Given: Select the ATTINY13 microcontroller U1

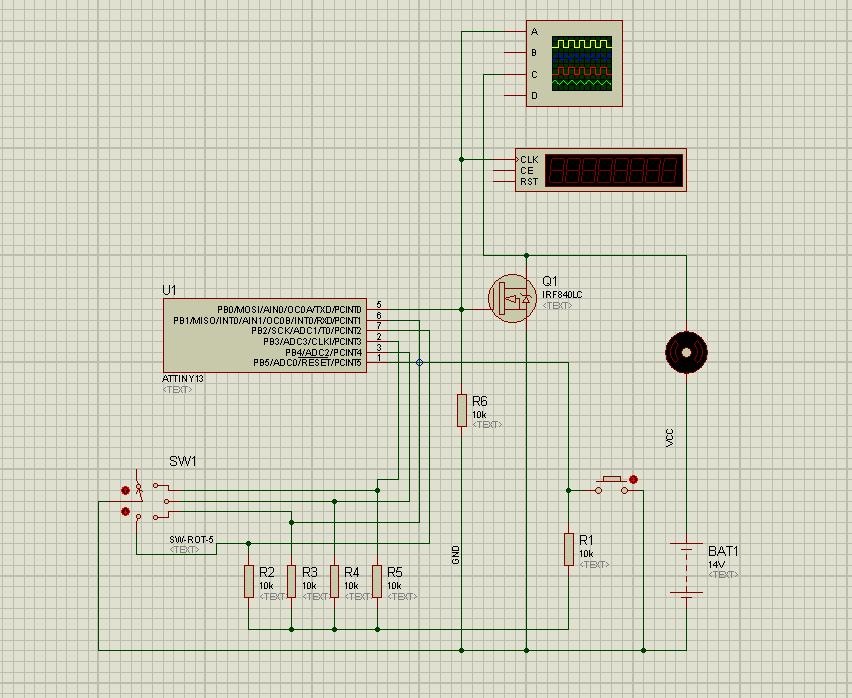Looking at the screenshot, I should click(x=265, y=336).
